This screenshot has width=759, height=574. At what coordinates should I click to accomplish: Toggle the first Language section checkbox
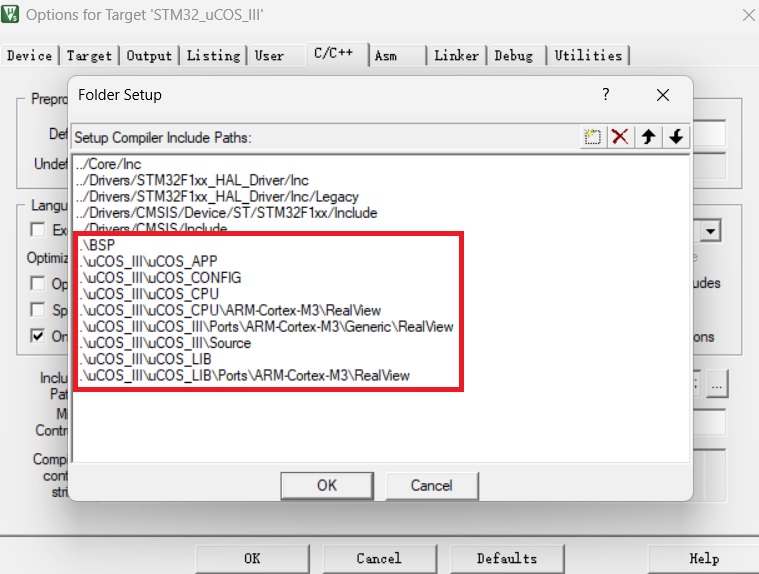(37, 229)
